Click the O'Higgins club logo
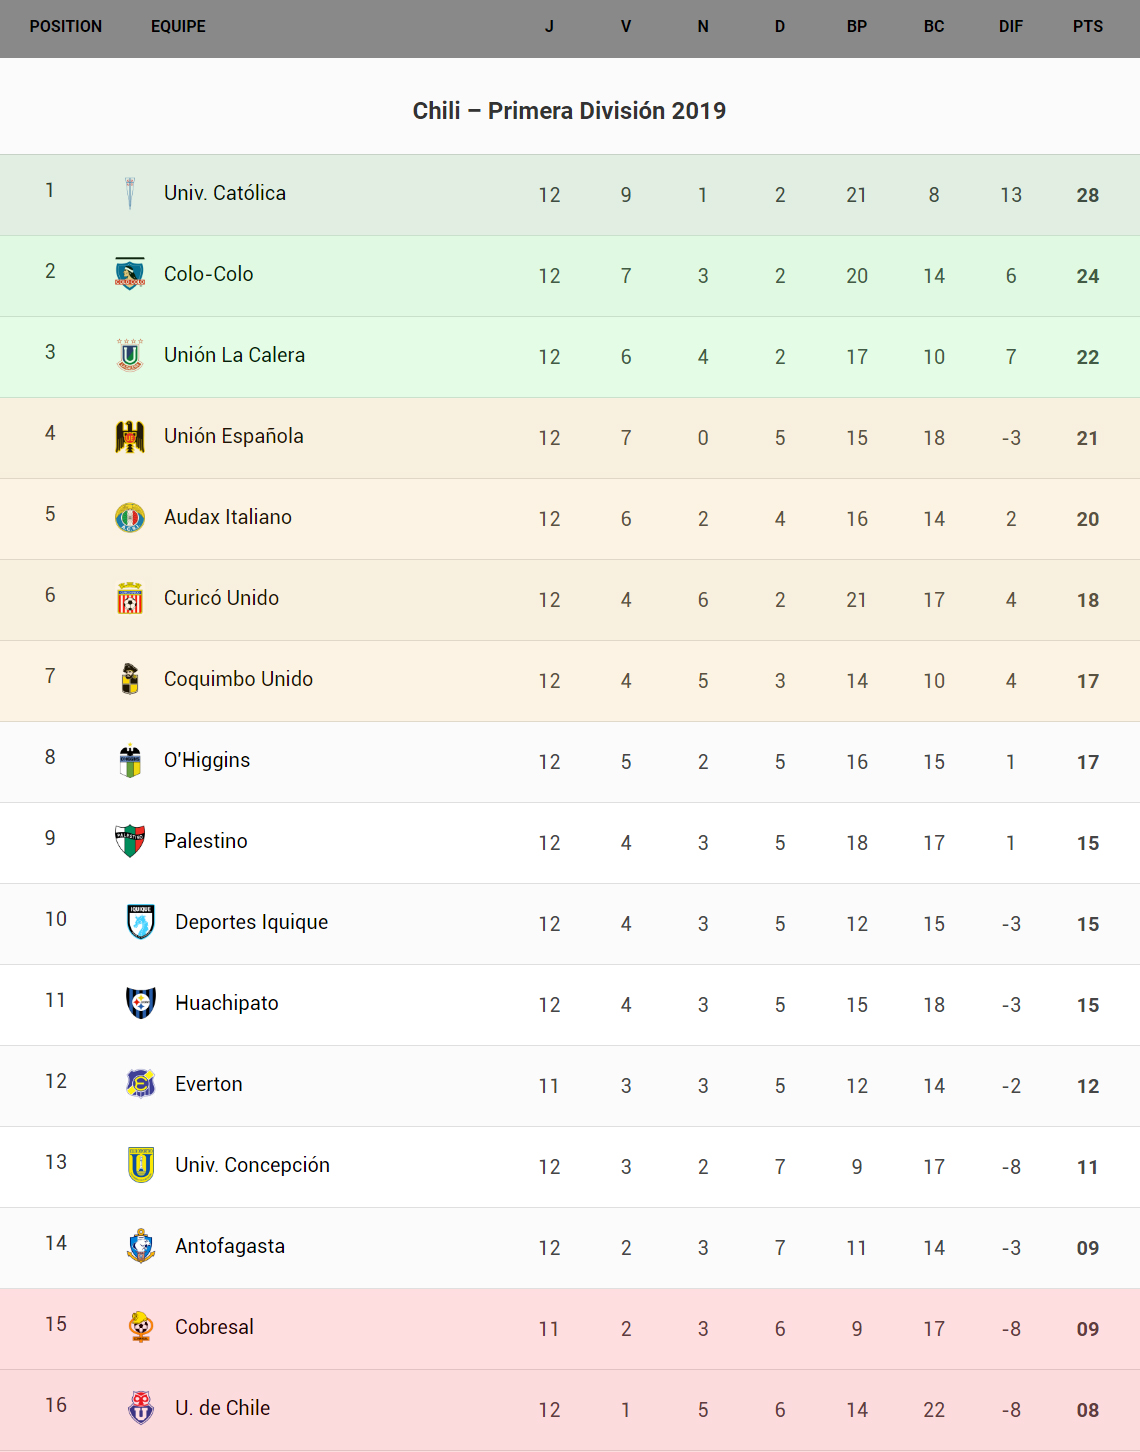 (x=130, y=760)
